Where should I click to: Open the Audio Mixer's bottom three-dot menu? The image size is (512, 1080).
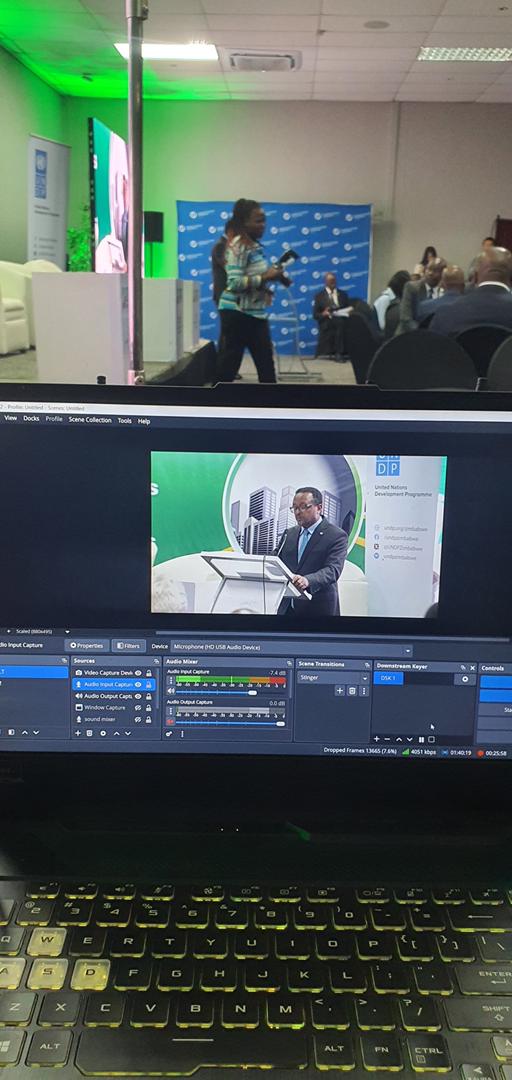coord(182,734)
